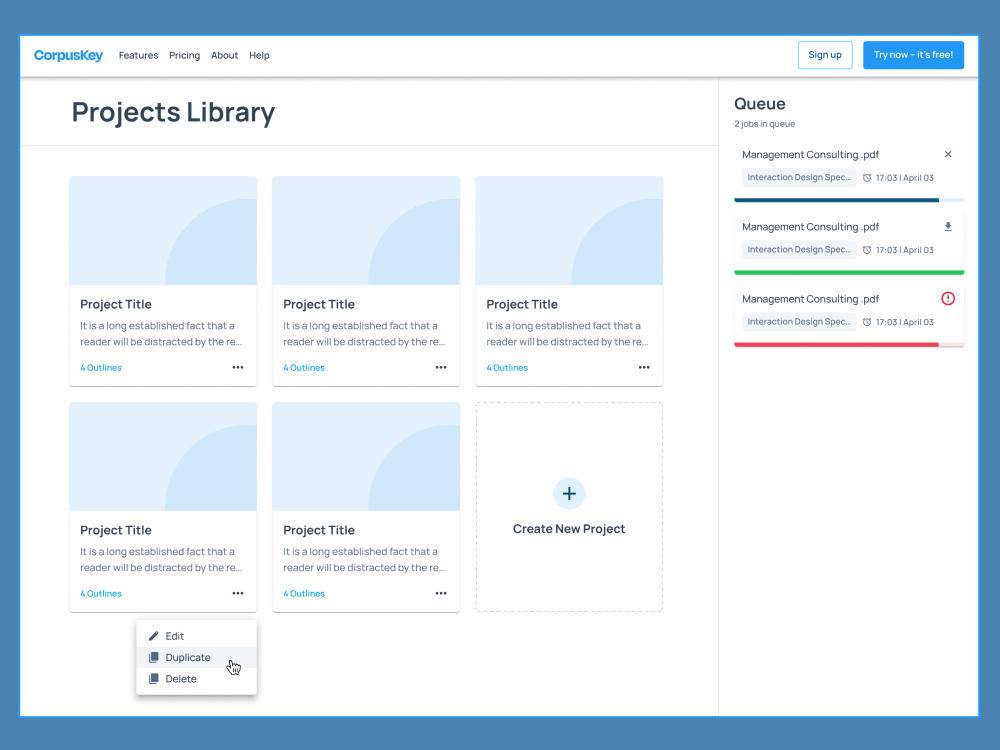Open bottom-middle project card thumbnail
Image resolution: width=1000 pixels, height=750 pixels.
point(366,457)
